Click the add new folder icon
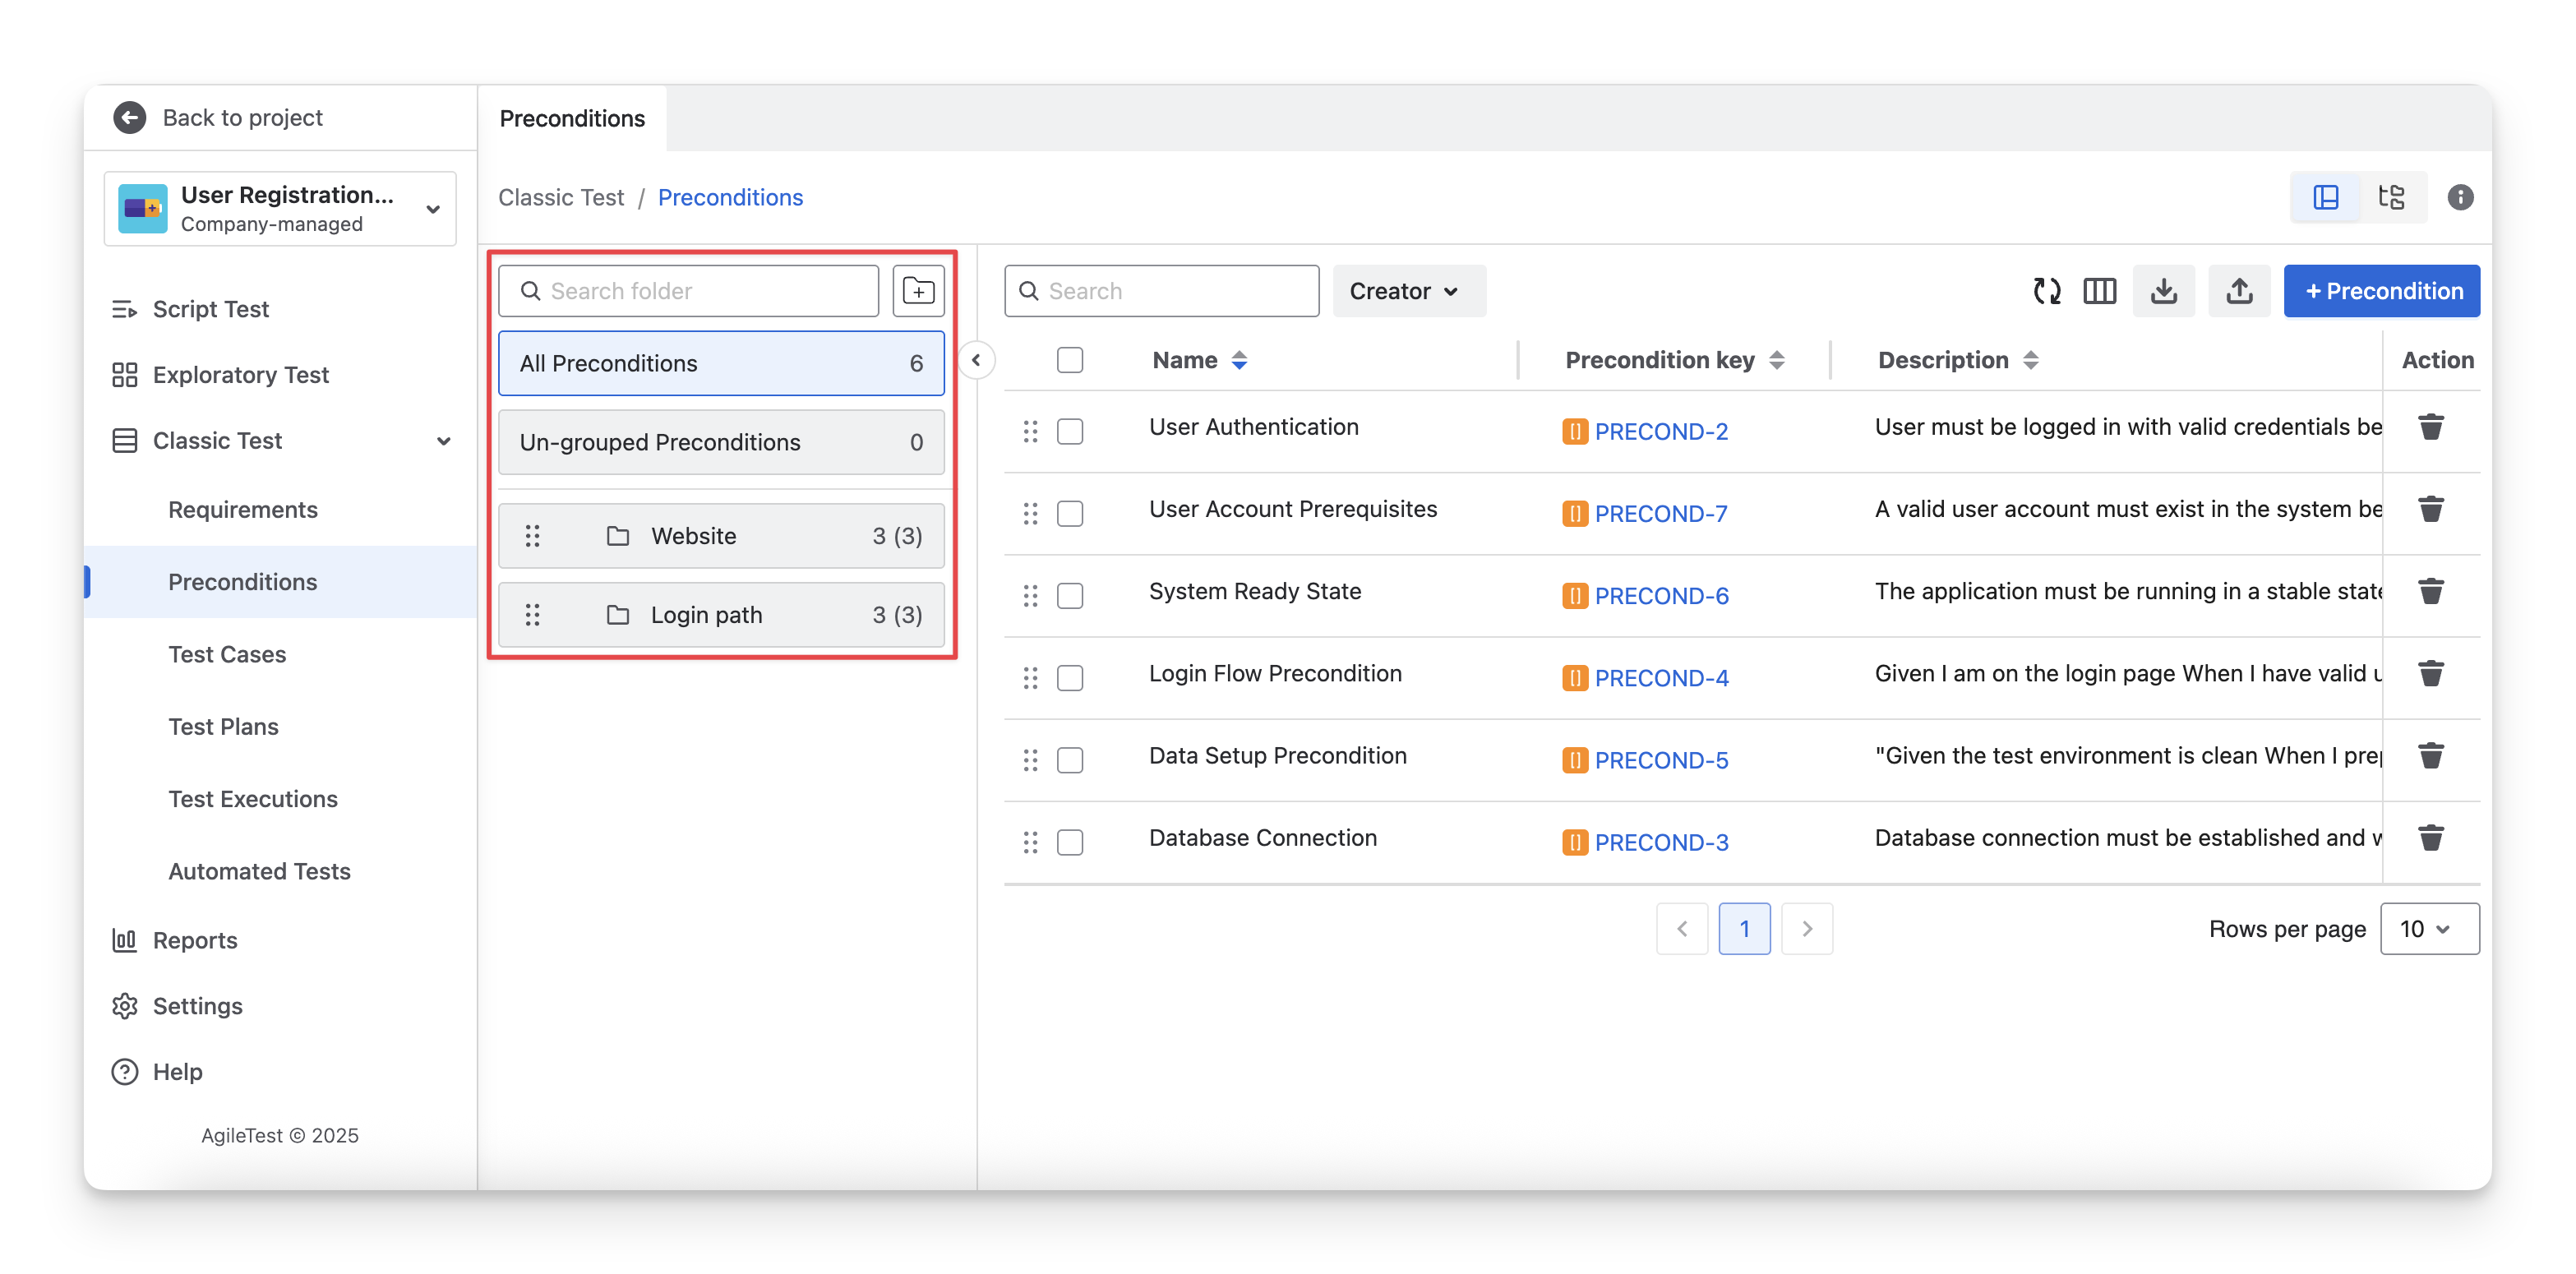2576x1274 pixels. pos(918,291)
